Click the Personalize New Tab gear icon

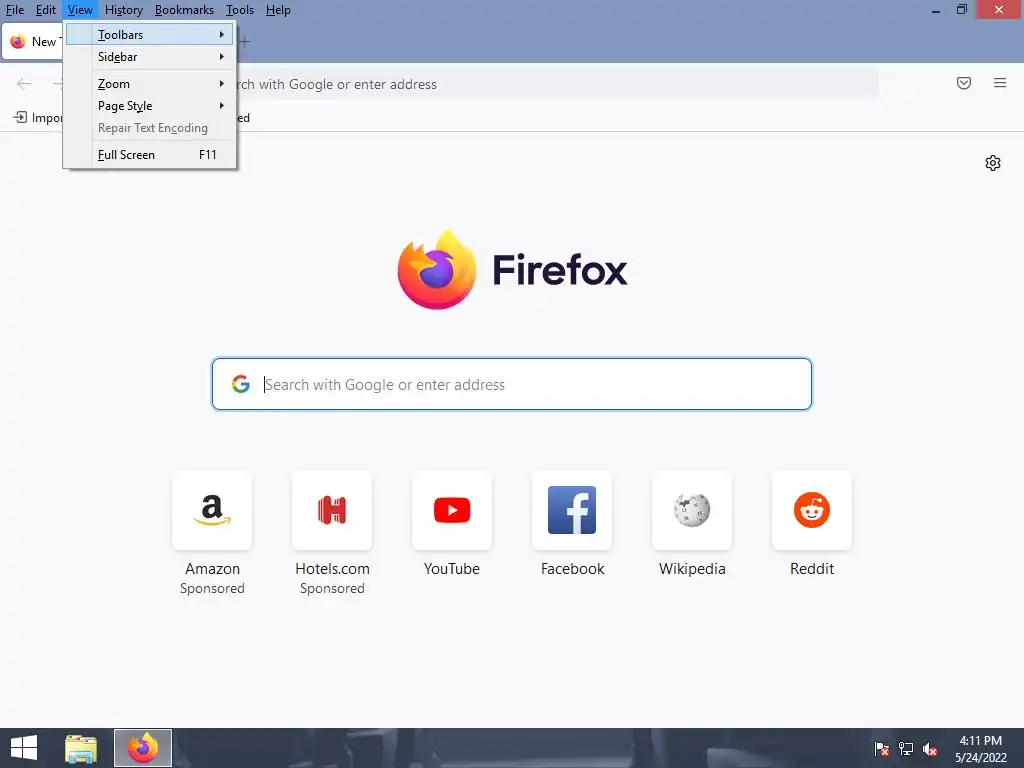click(993, 163)
